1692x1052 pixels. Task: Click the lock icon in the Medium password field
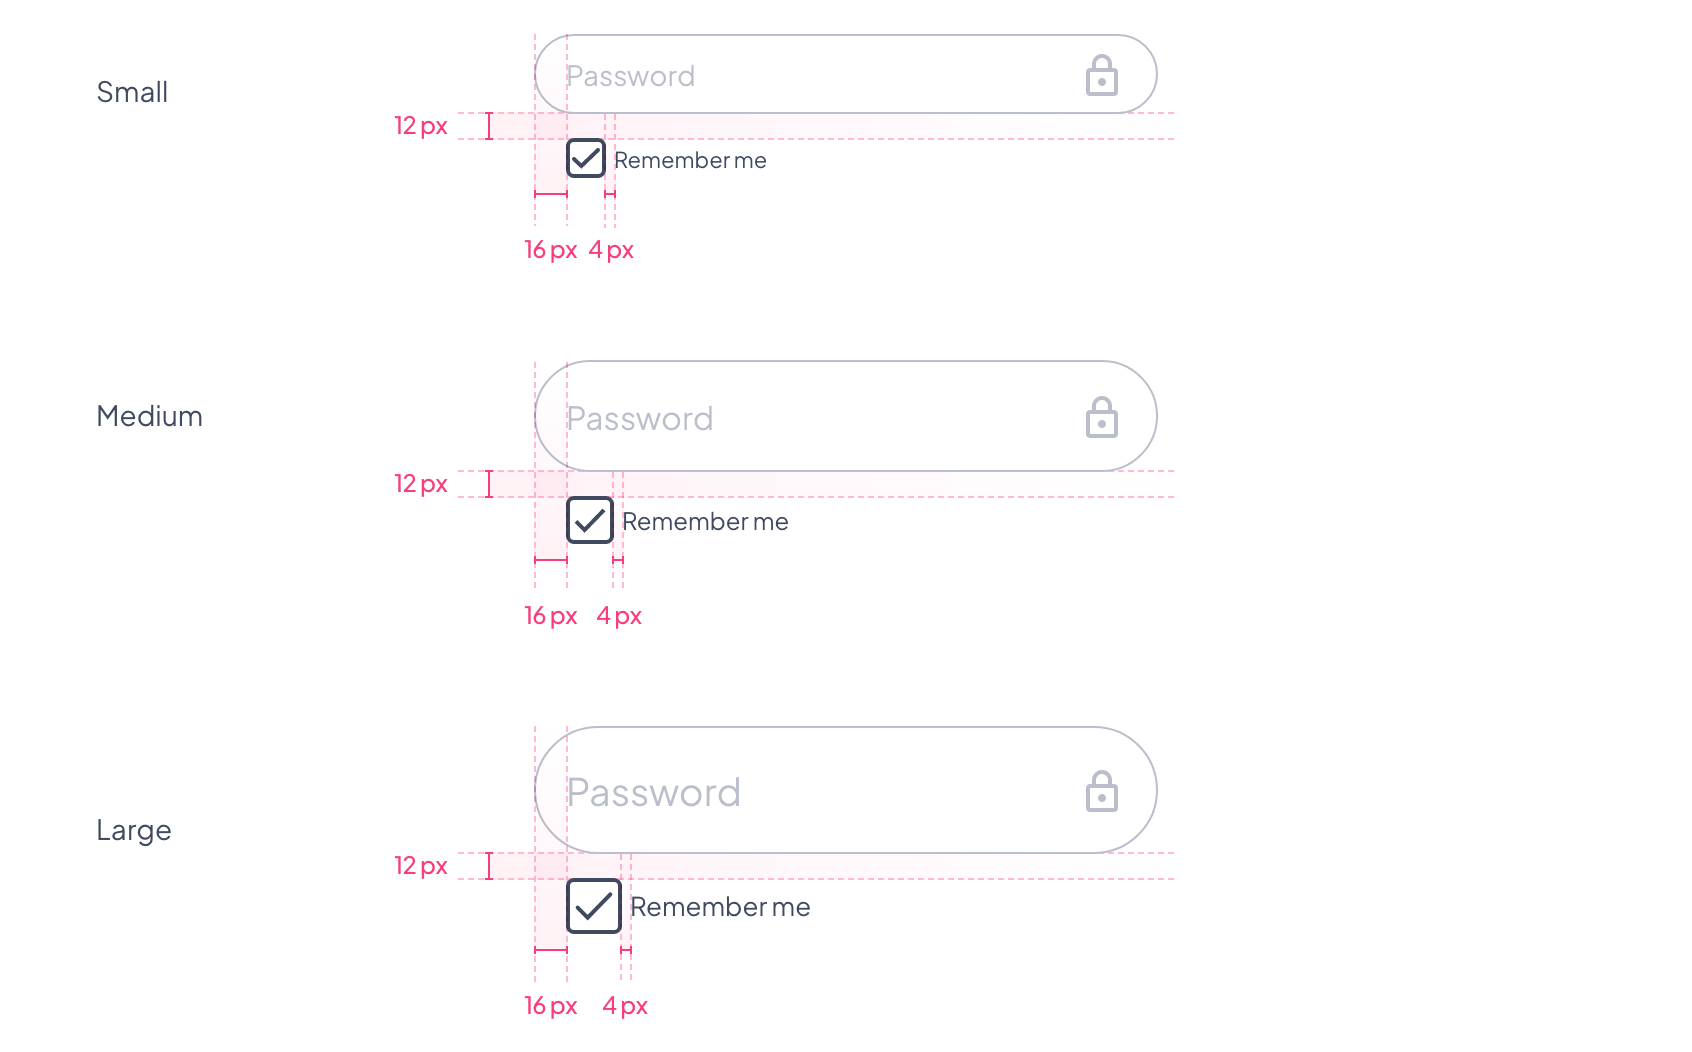1101,417
